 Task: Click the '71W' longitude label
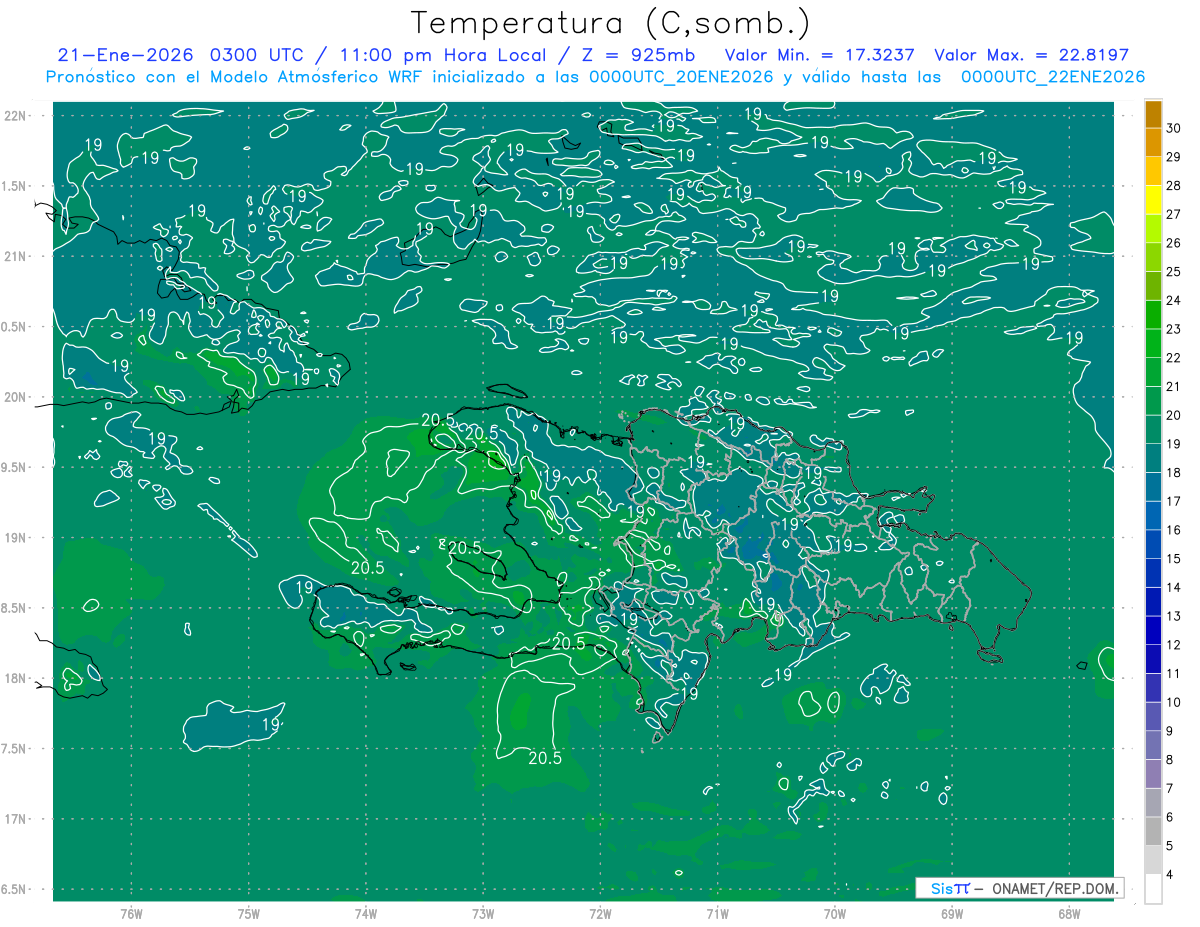coord(717,913)
